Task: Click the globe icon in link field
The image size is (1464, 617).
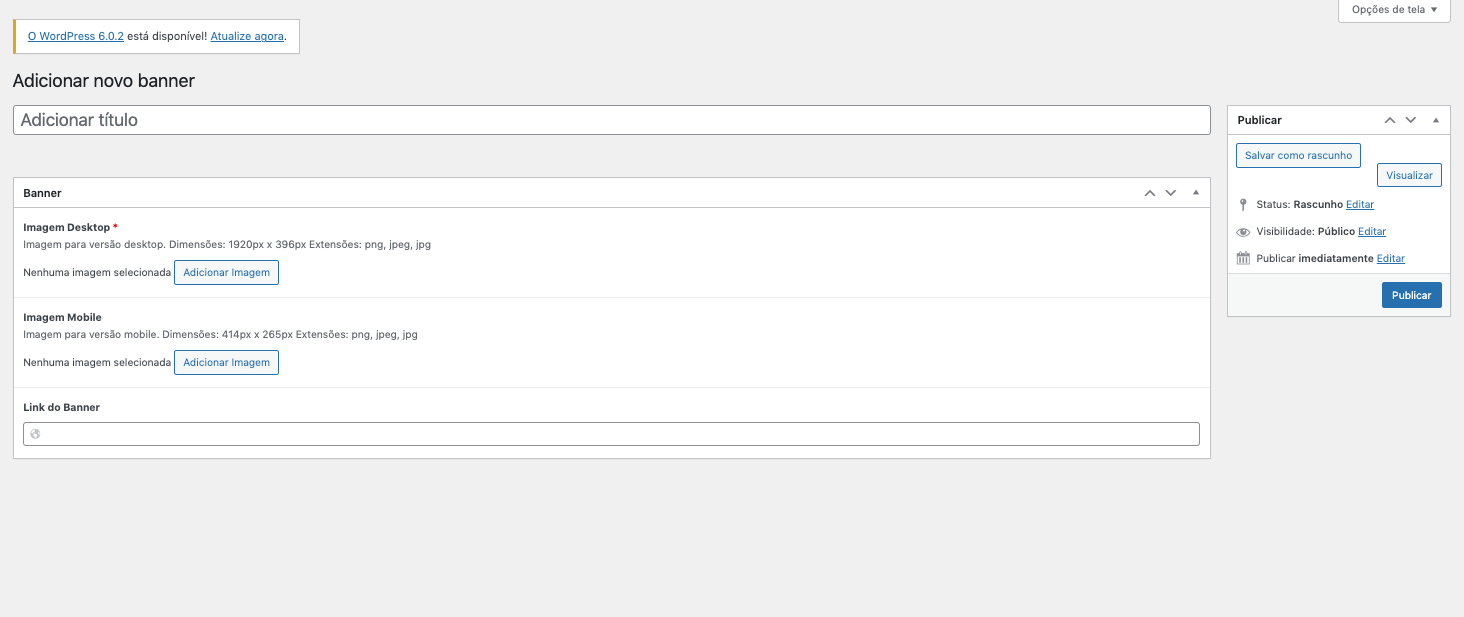Action: (x=36, y=434)
